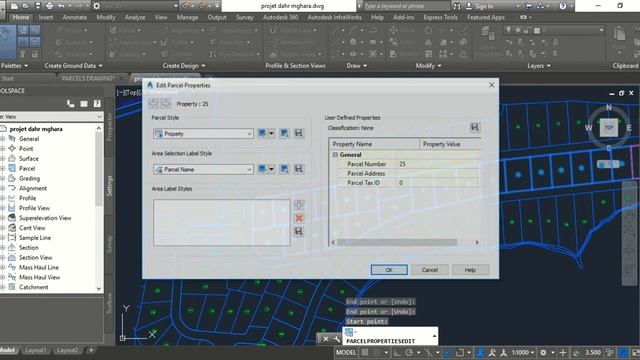Click the status bar plus icon
The width and height of the screenshot is (640, 360).
pyautogui.click(x=563, y=353)
